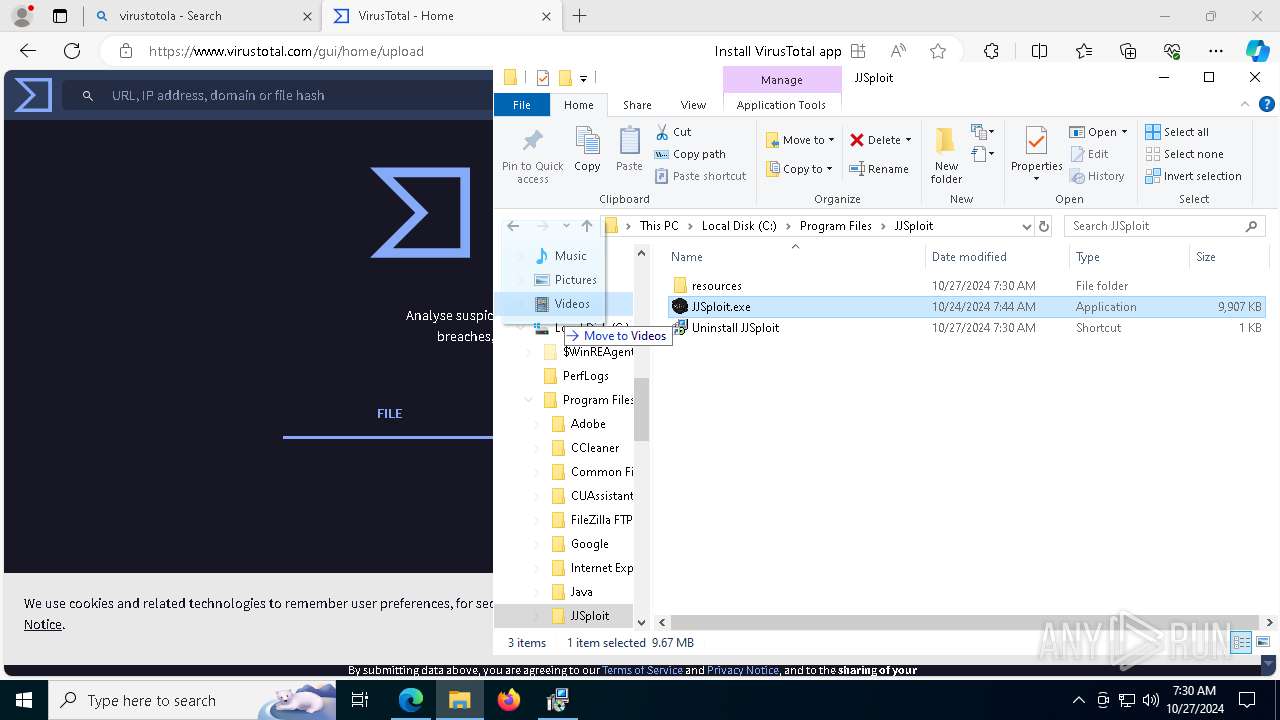Sort by Size column header

1229,257
